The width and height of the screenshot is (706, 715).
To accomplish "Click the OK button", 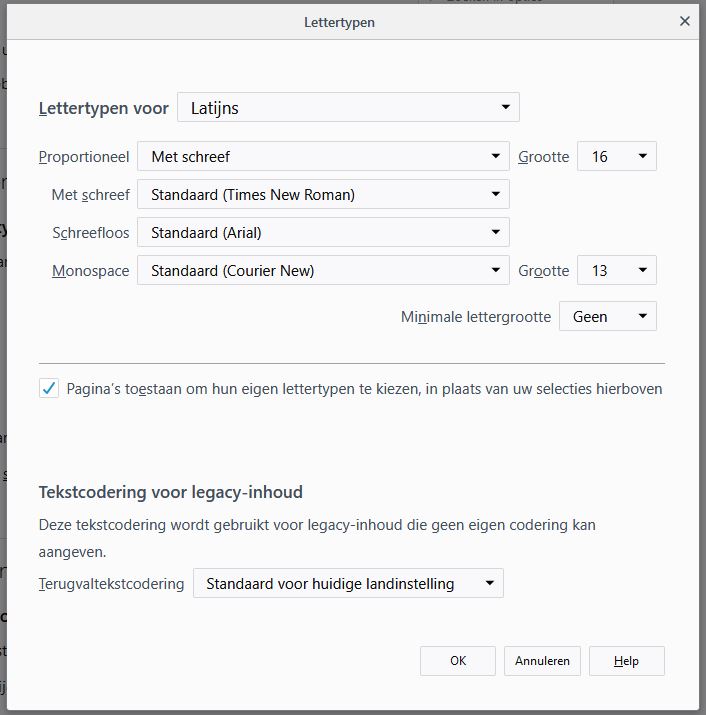I will click(458, 661).
